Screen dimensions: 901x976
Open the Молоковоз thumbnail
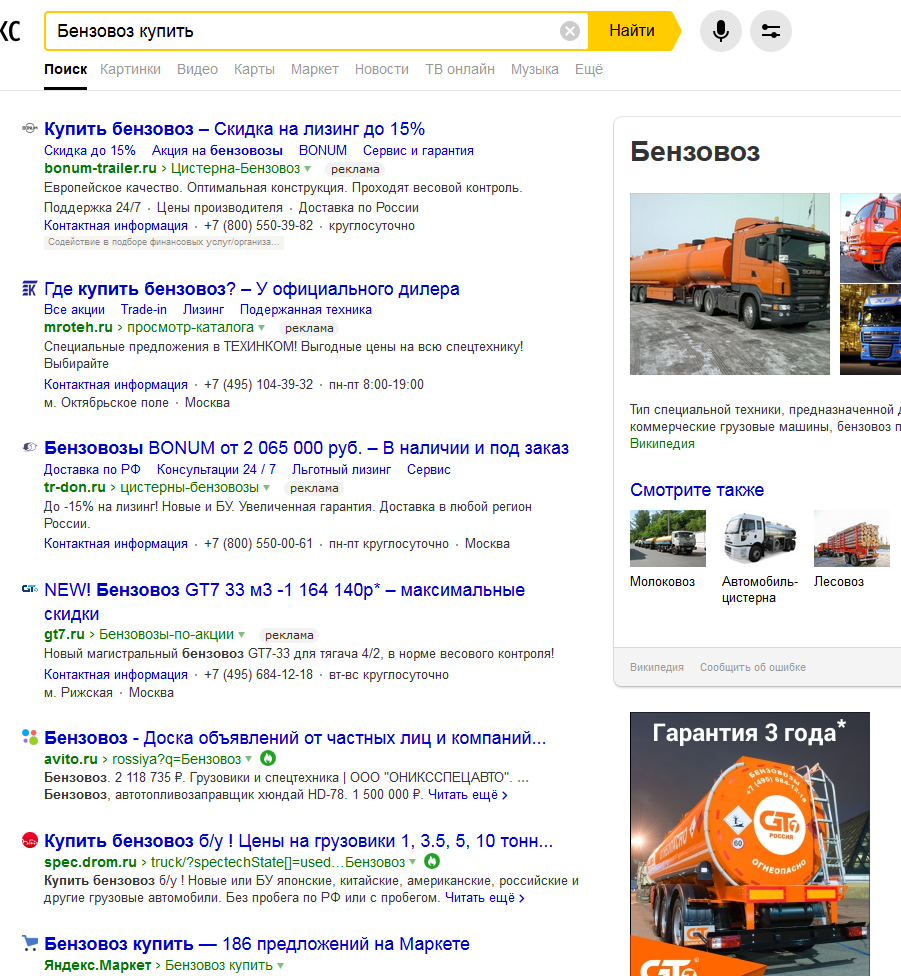(668, 538)
